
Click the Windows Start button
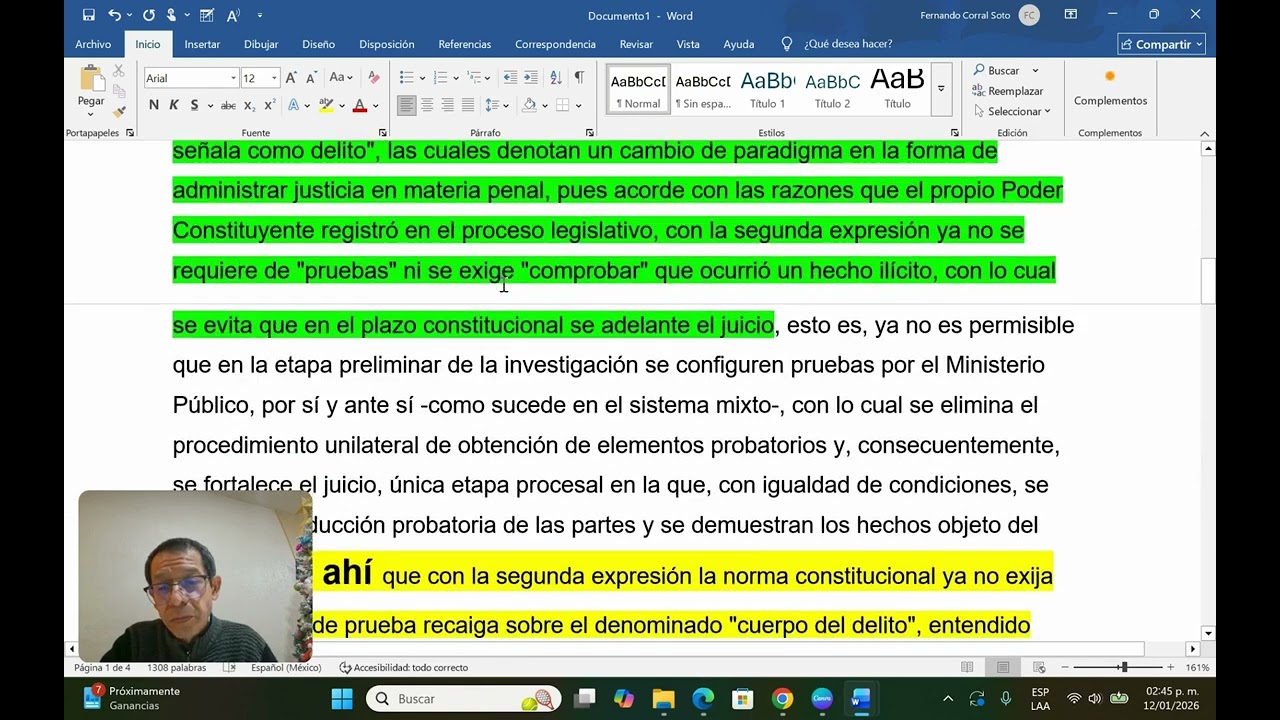click(x=342, y=699)
